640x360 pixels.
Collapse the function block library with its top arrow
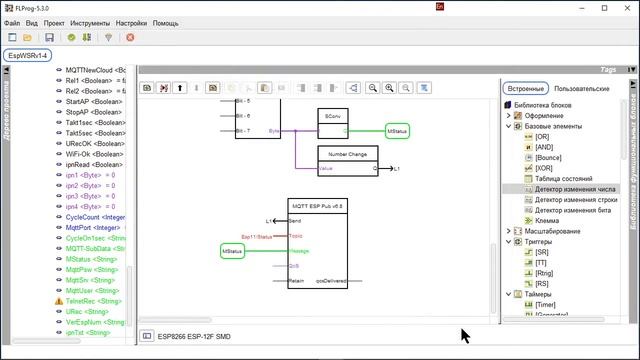pyautogui.click(x=633, y=84)
